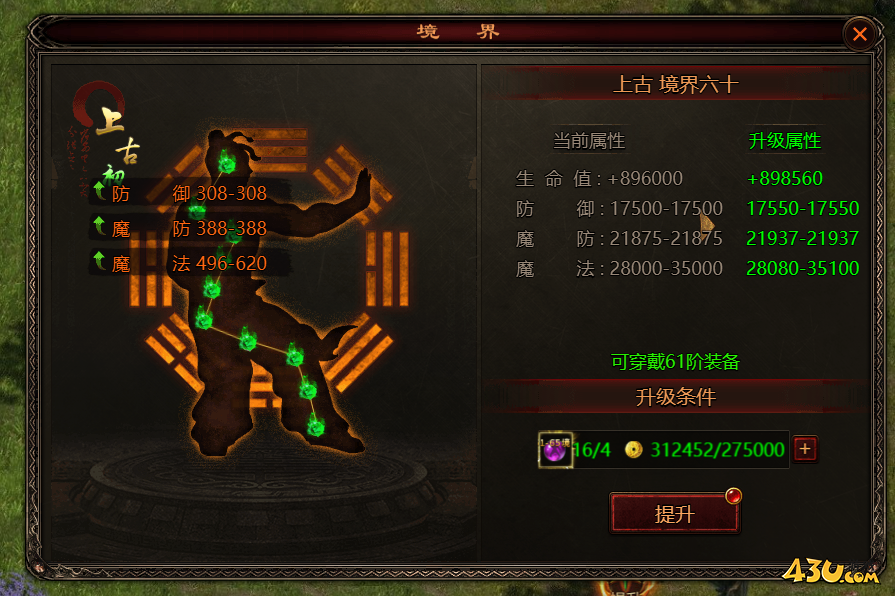This screenshot has height=596, width=895.
Task: Click the 当前属性 column label
Action: click(589, 140)
